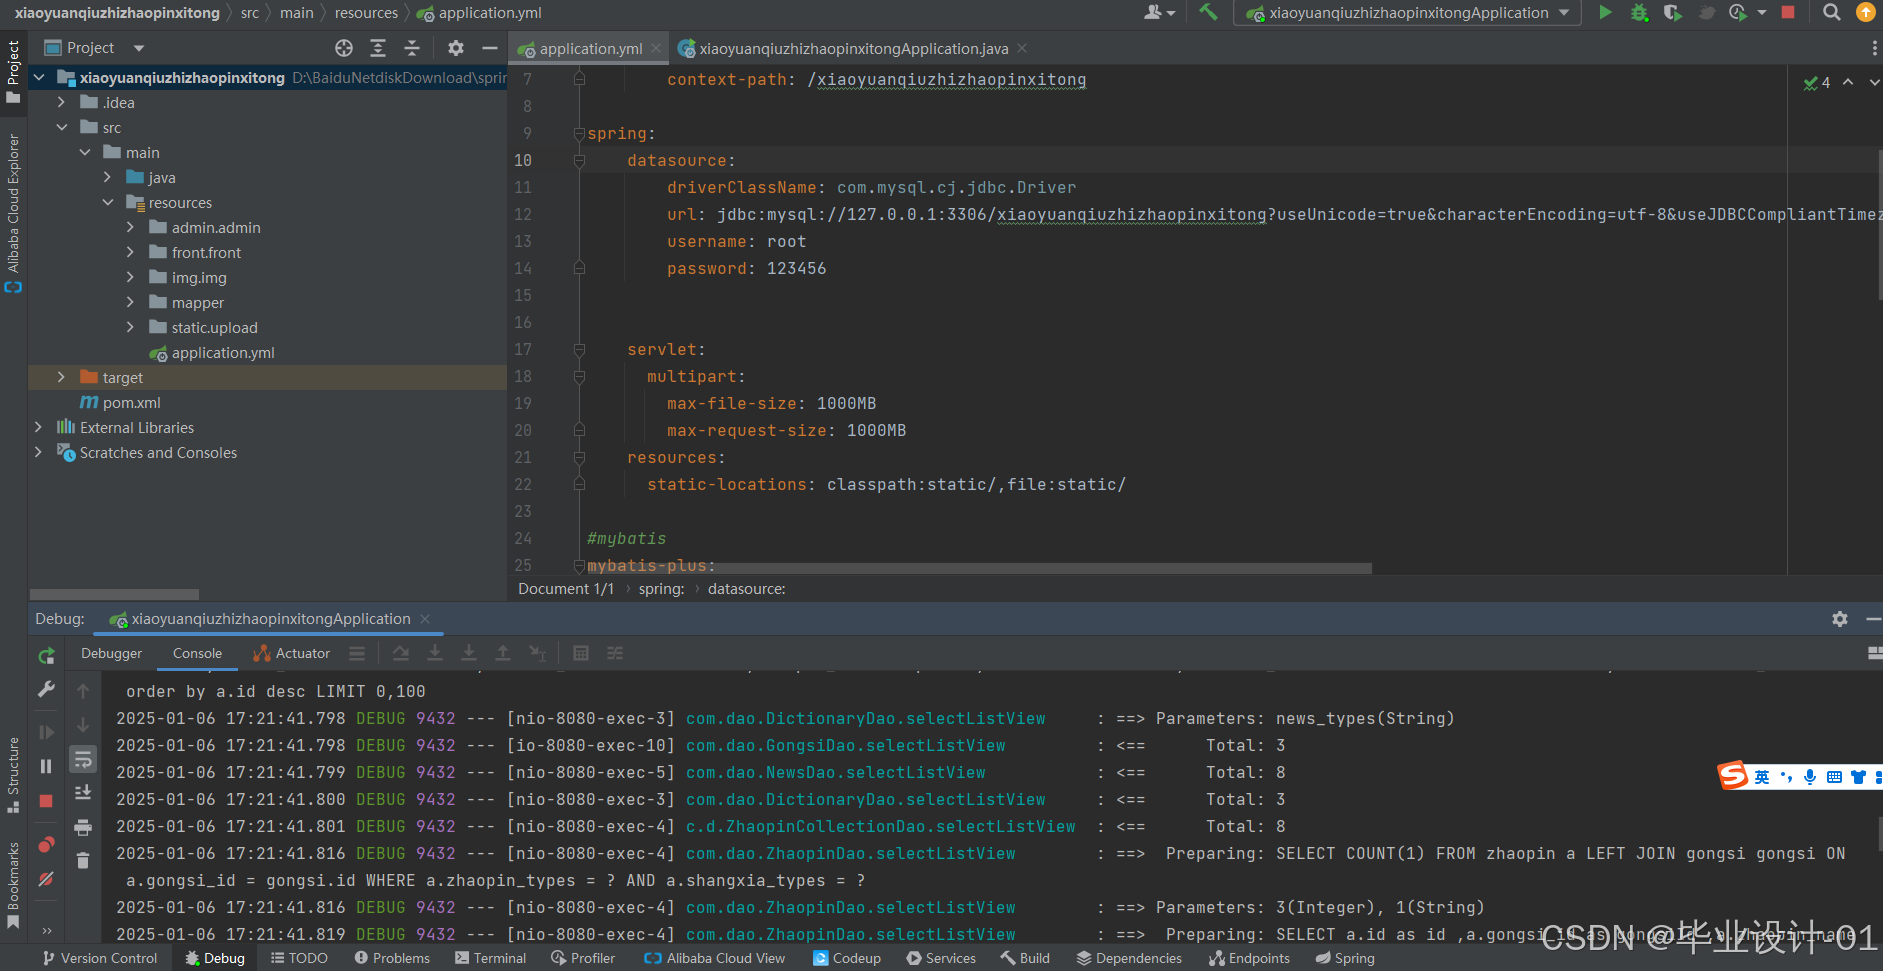Open the Terminal tool window

tap(490, 958)
